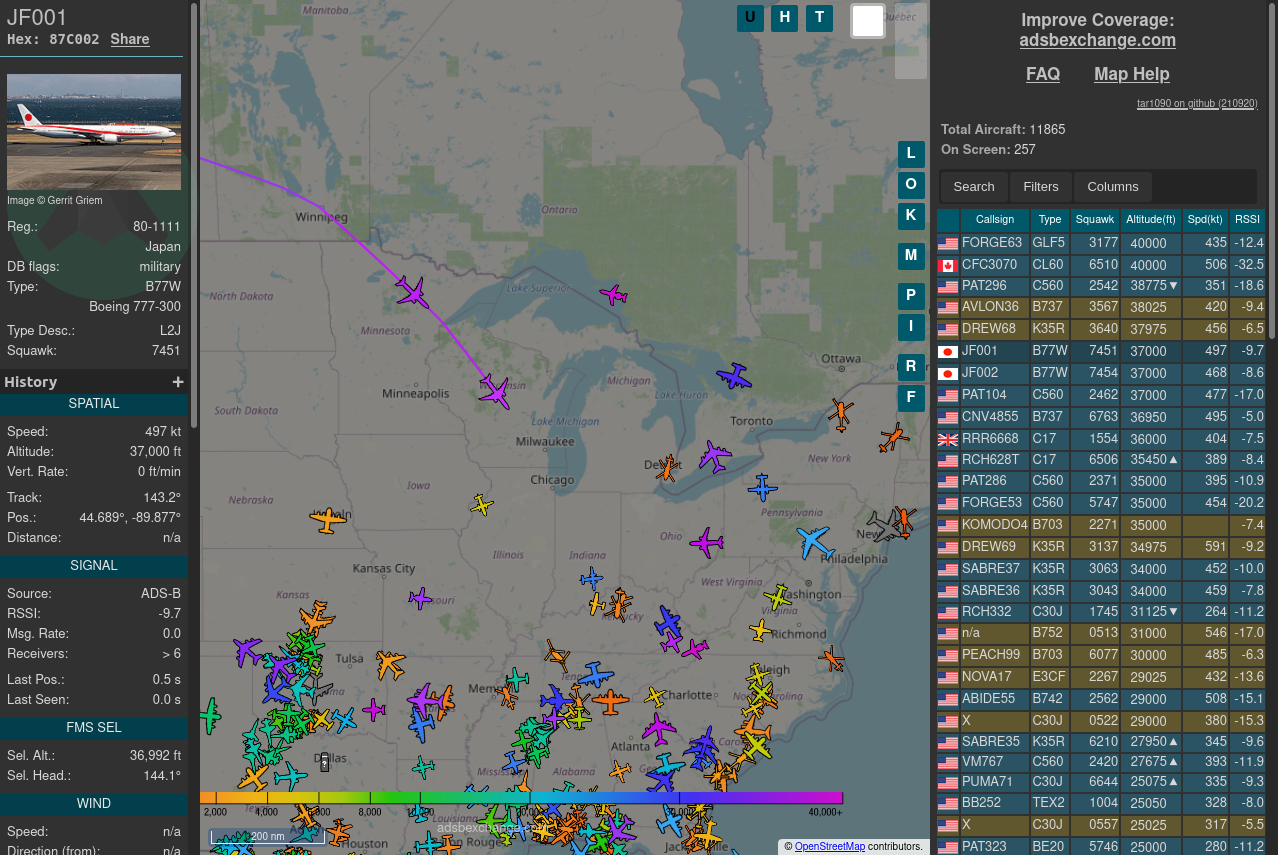Toggle the K map button
This screenshot has height=855, width=1278.
(x=911, y=215)
